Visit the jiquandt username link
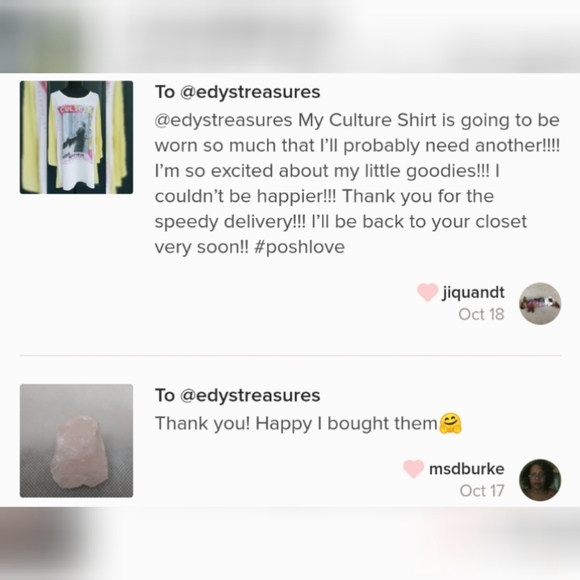This screenshot has height=580, width=580. pyautogui.click(x=473, y=292)
